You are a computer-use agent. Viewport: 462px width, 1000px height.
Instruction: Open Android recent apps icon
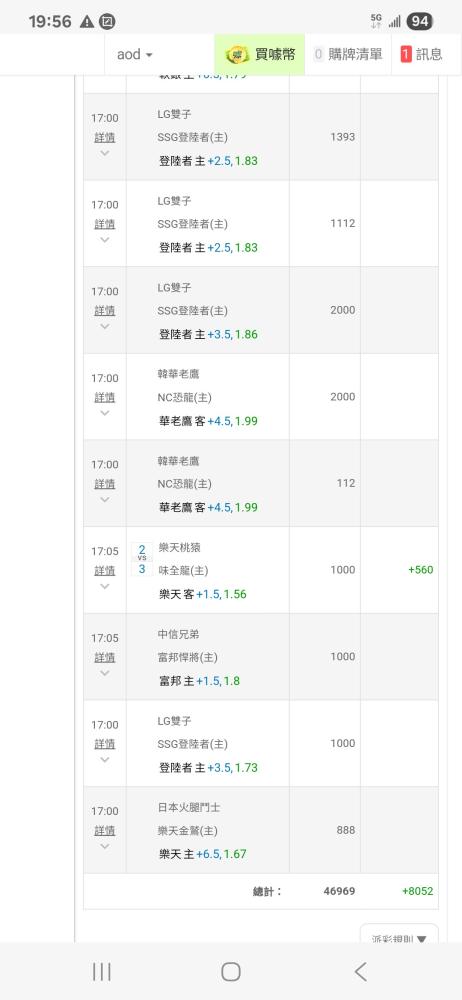[x=101, y=971]
